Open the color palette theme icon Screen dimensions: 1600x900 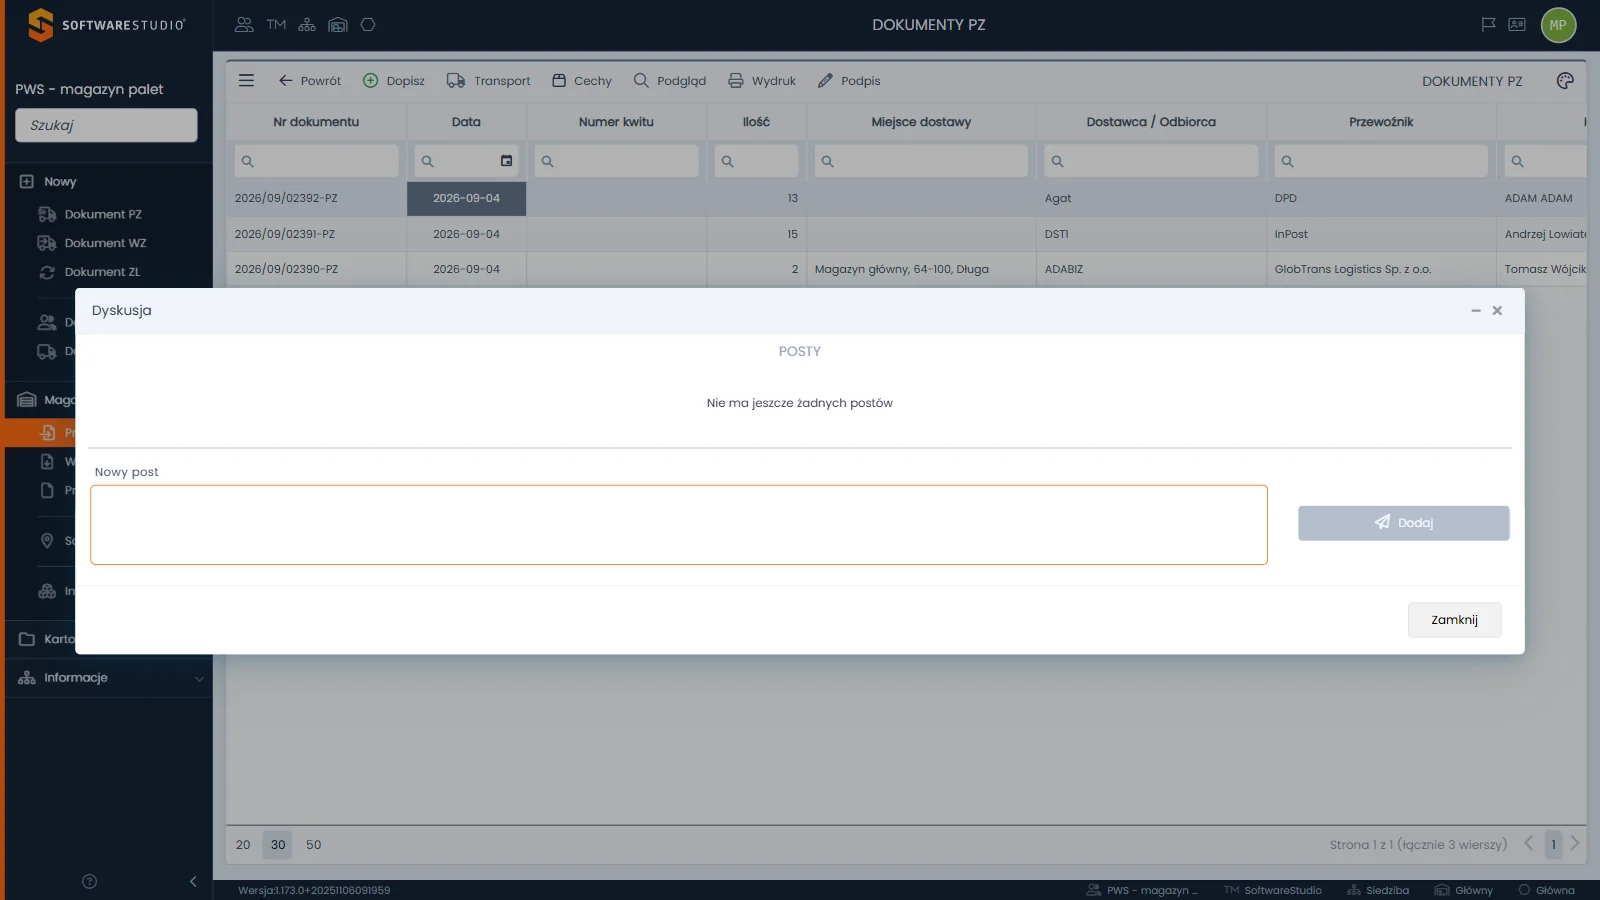point(1565,81)
